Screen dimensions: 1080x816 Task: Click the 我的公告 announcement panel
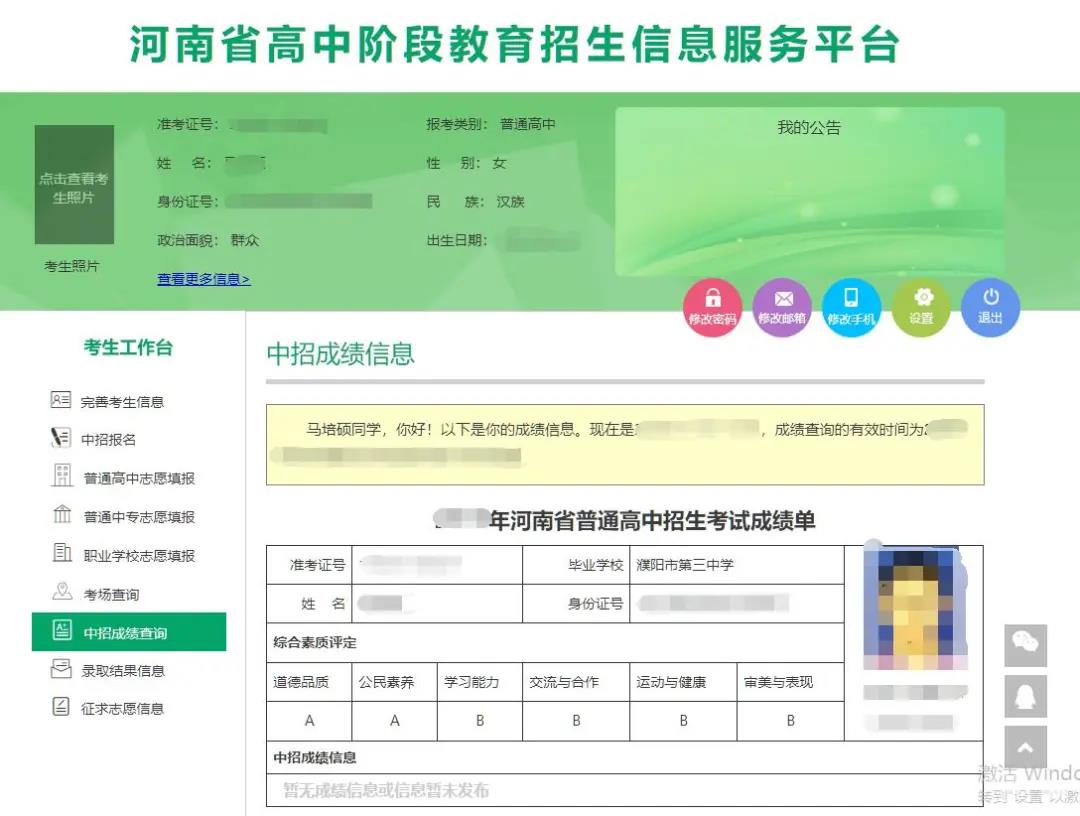[x=809, y=190]
